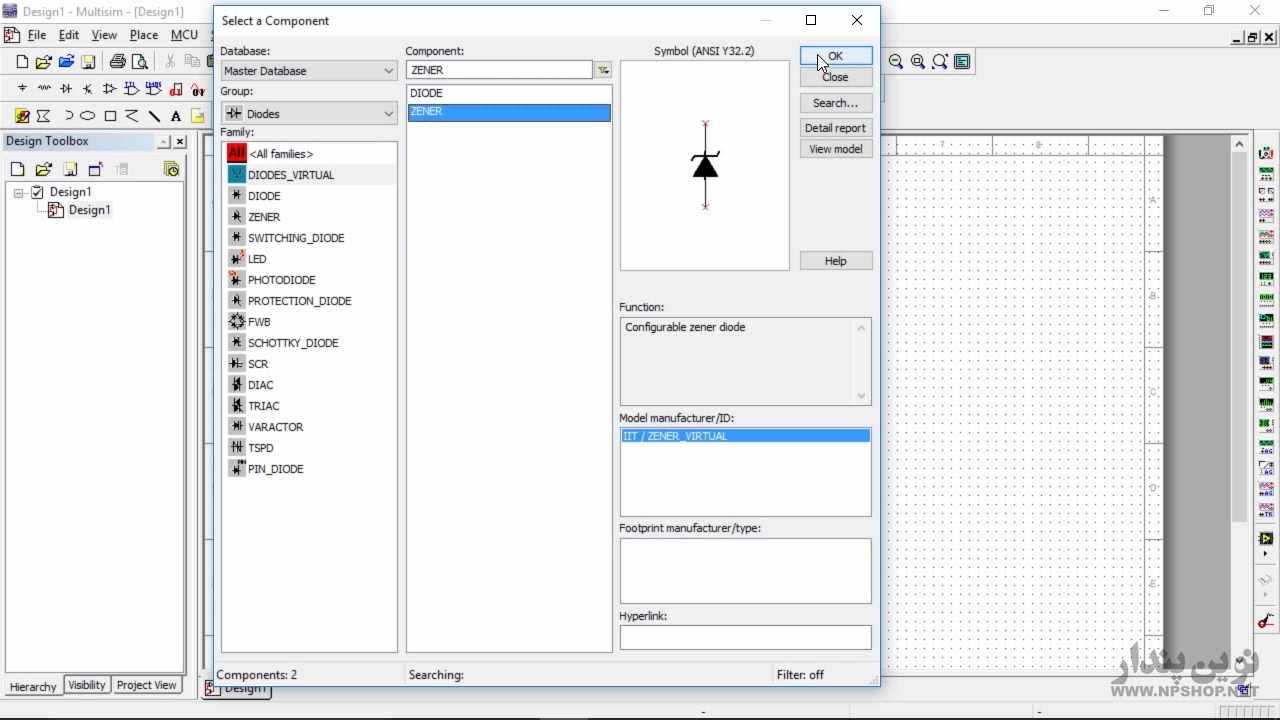Open the Database dropdown

[388, 71]
